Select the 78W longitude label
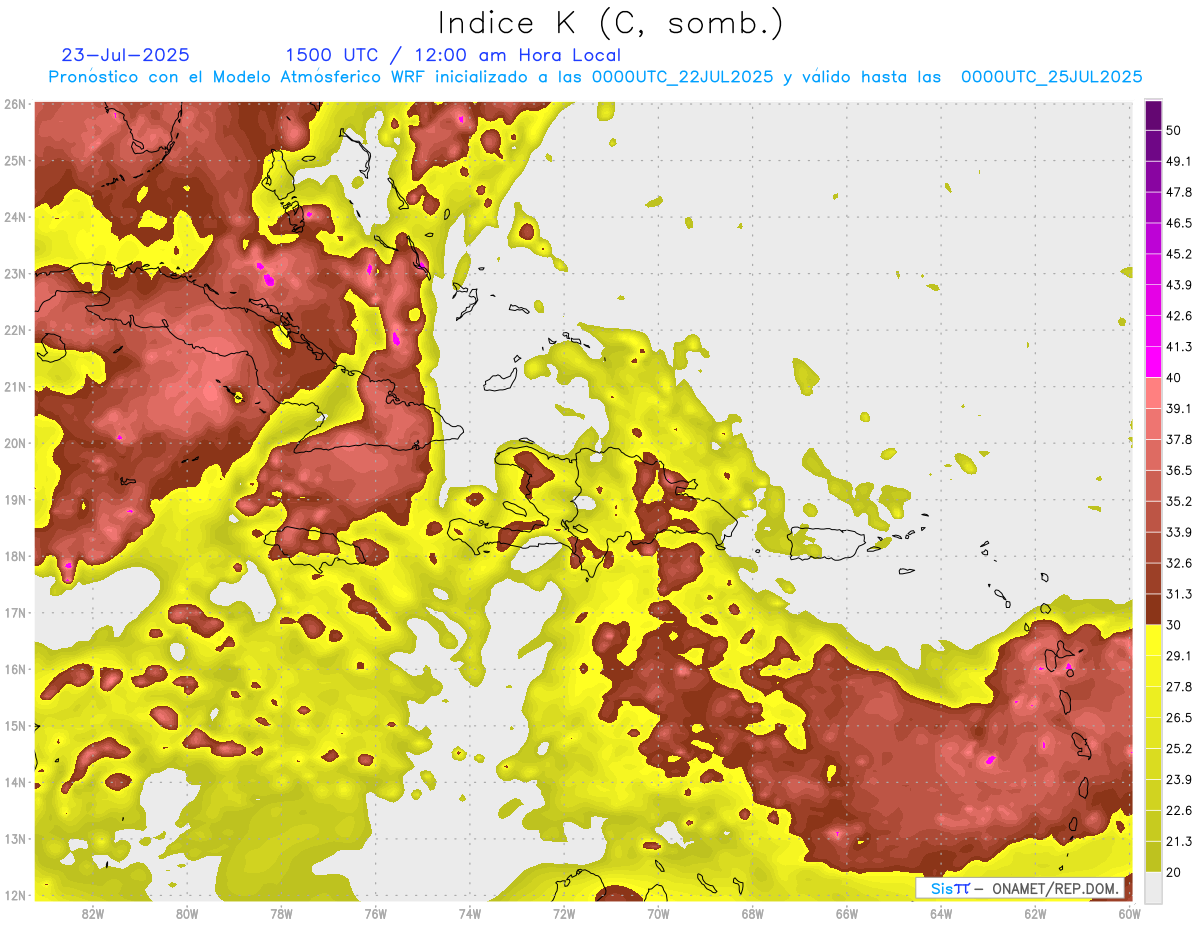Screen dimensions: 1200x927 pos(281,913)
